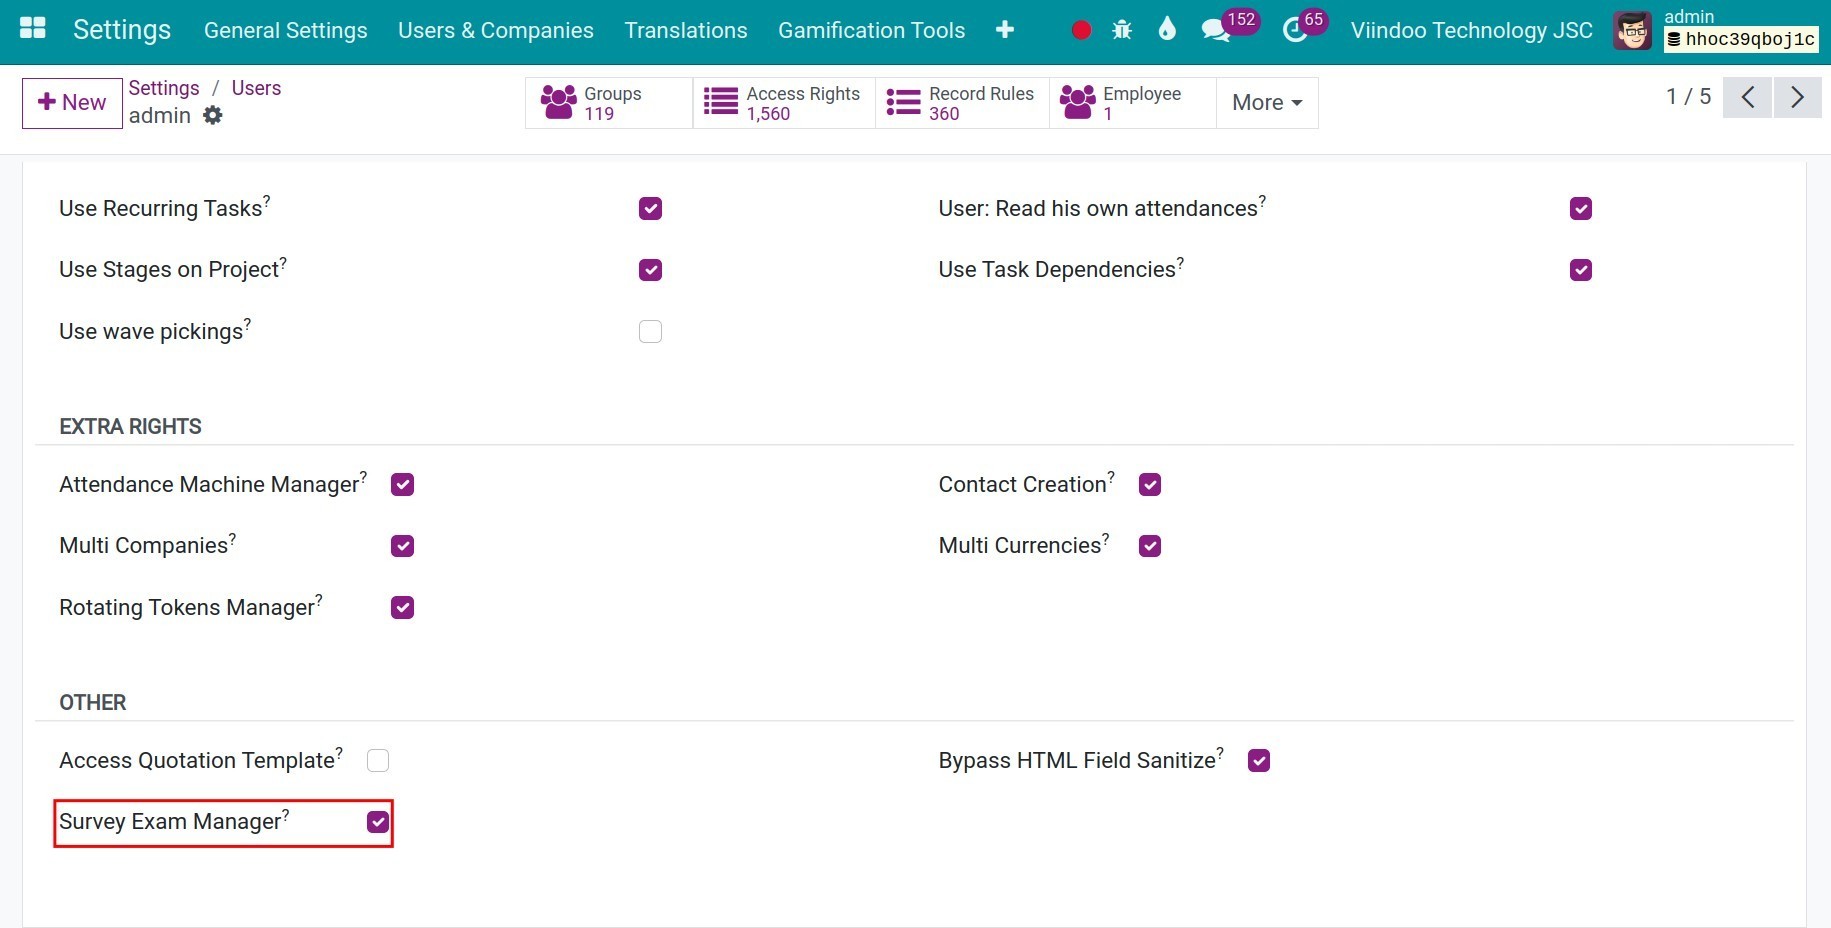1831x928 pixels.
Task: Click the plus icon in top menu
Action: [x=1005, y=30]
